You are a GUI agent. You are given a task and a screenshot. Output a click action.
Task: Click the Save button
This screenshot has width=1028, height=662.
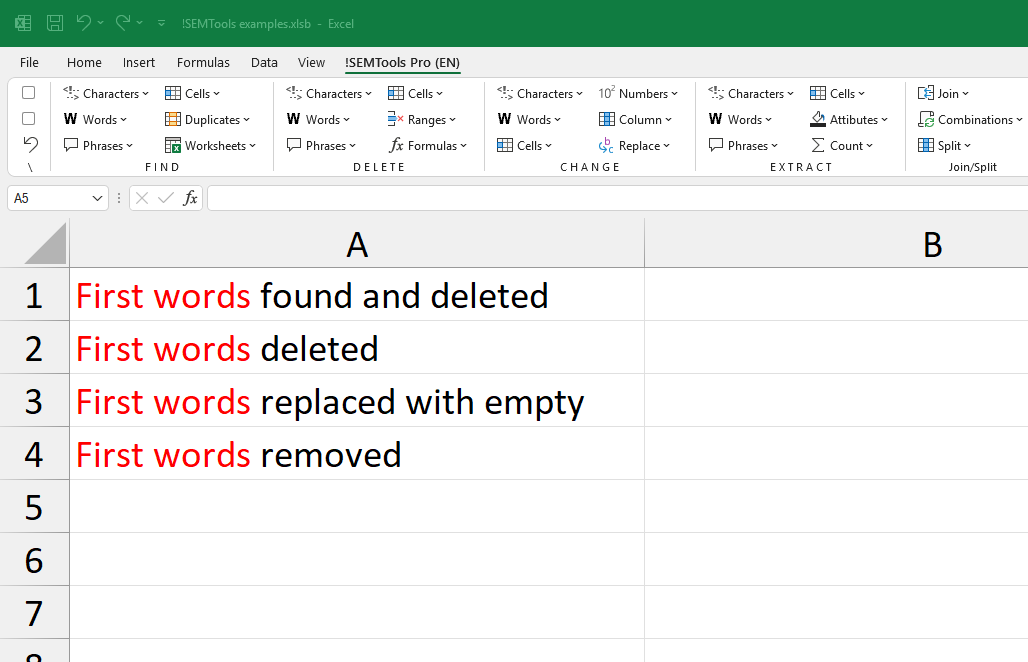[54, 23]
